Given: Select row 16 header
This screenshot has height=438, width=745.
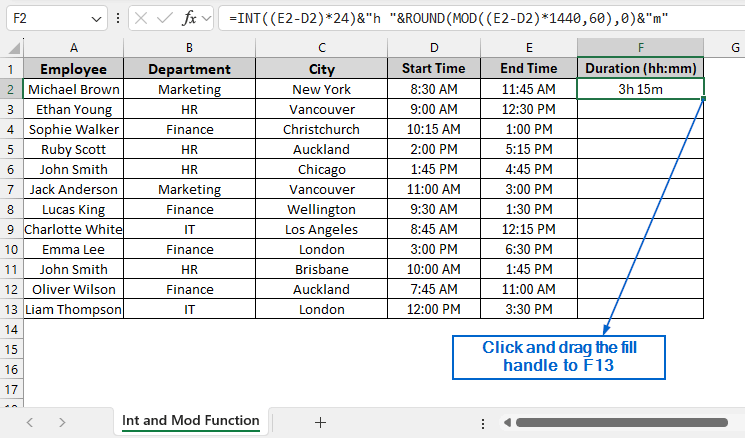Looking at the screenshot, I should 11,370.
